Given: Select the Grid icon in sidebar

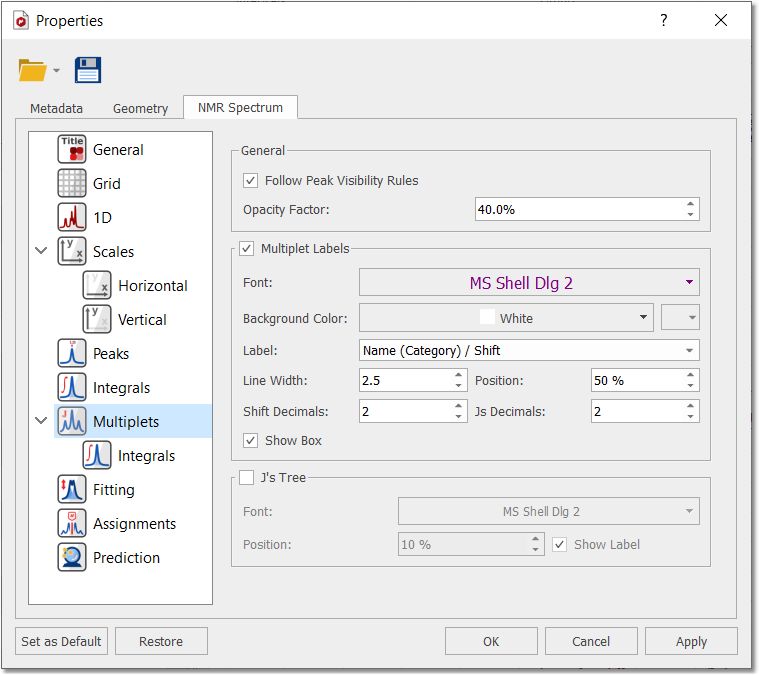Looking at the screenshot, I should 72,184.
